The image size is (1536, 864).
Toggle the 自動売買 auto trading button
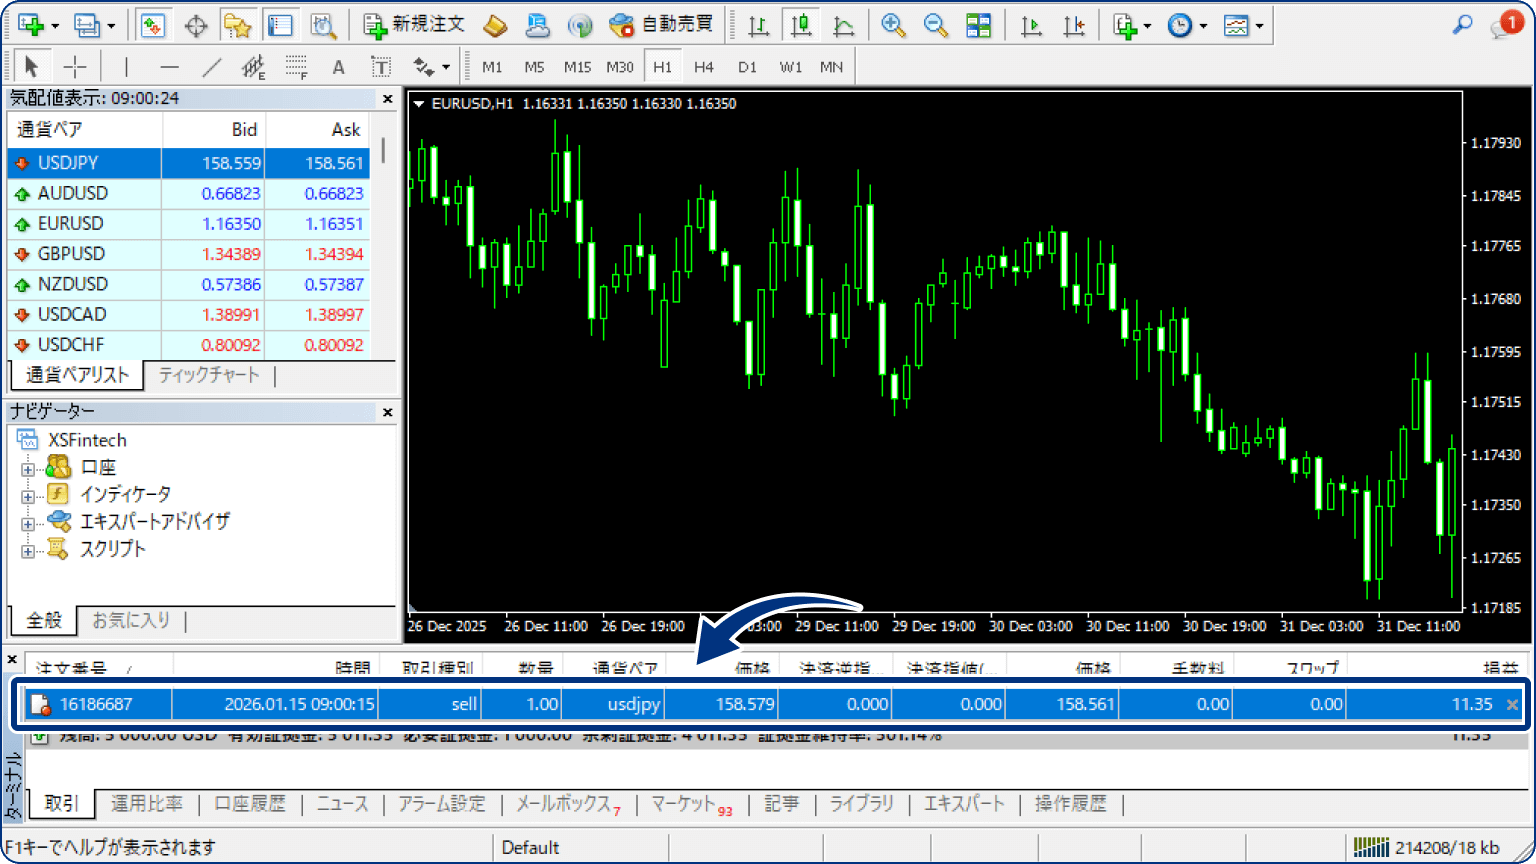661,25
